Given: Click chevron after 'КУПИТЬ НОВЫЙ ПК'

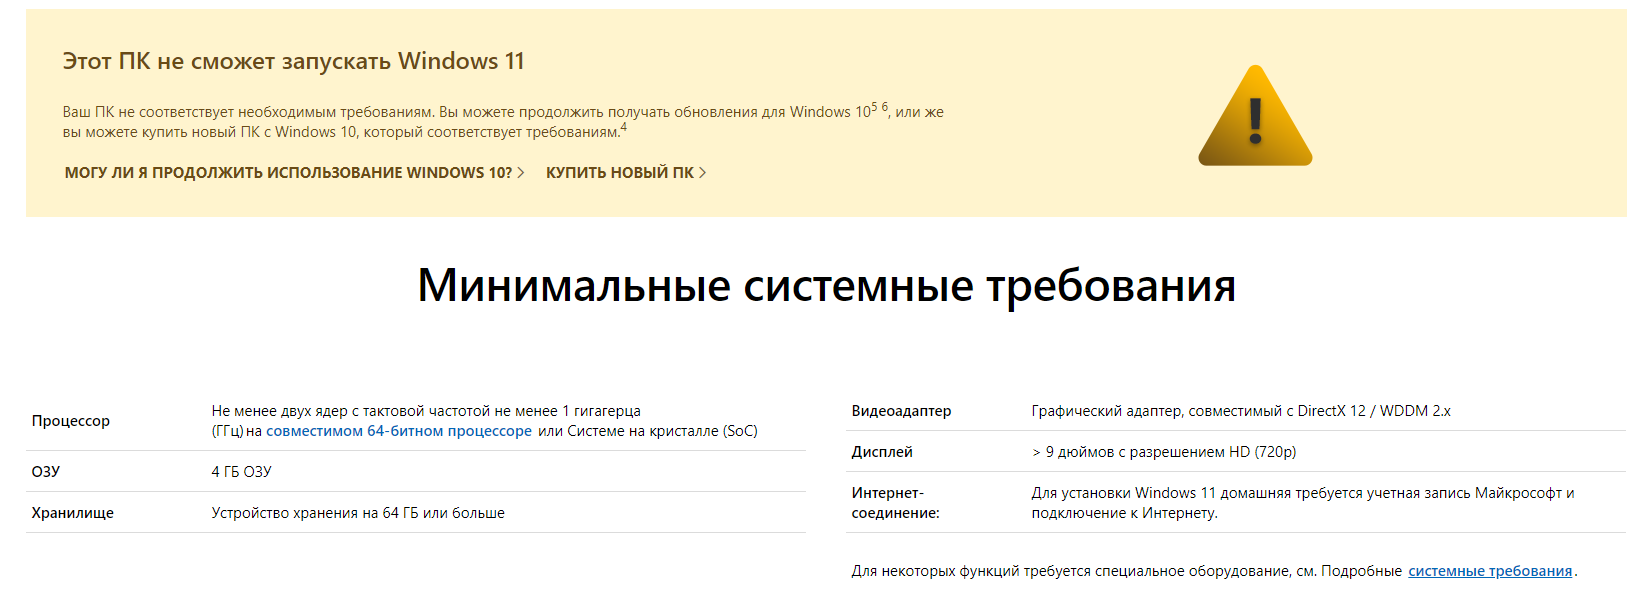Looking at the screenshot, I should [702, 173].
